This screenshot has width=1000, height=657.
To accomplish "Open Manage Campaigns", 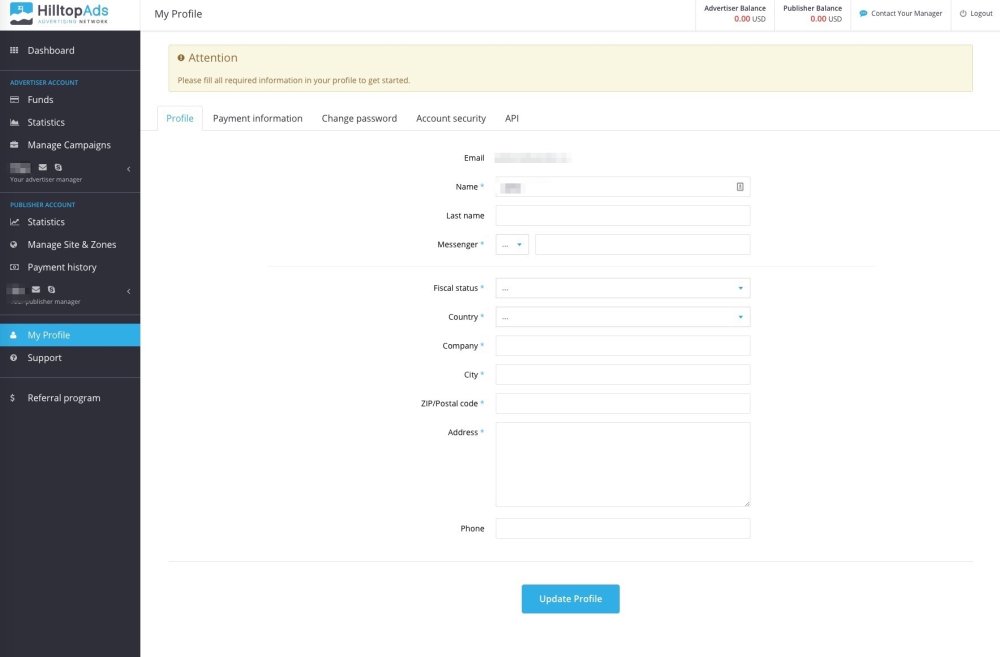I will point(70,145).
